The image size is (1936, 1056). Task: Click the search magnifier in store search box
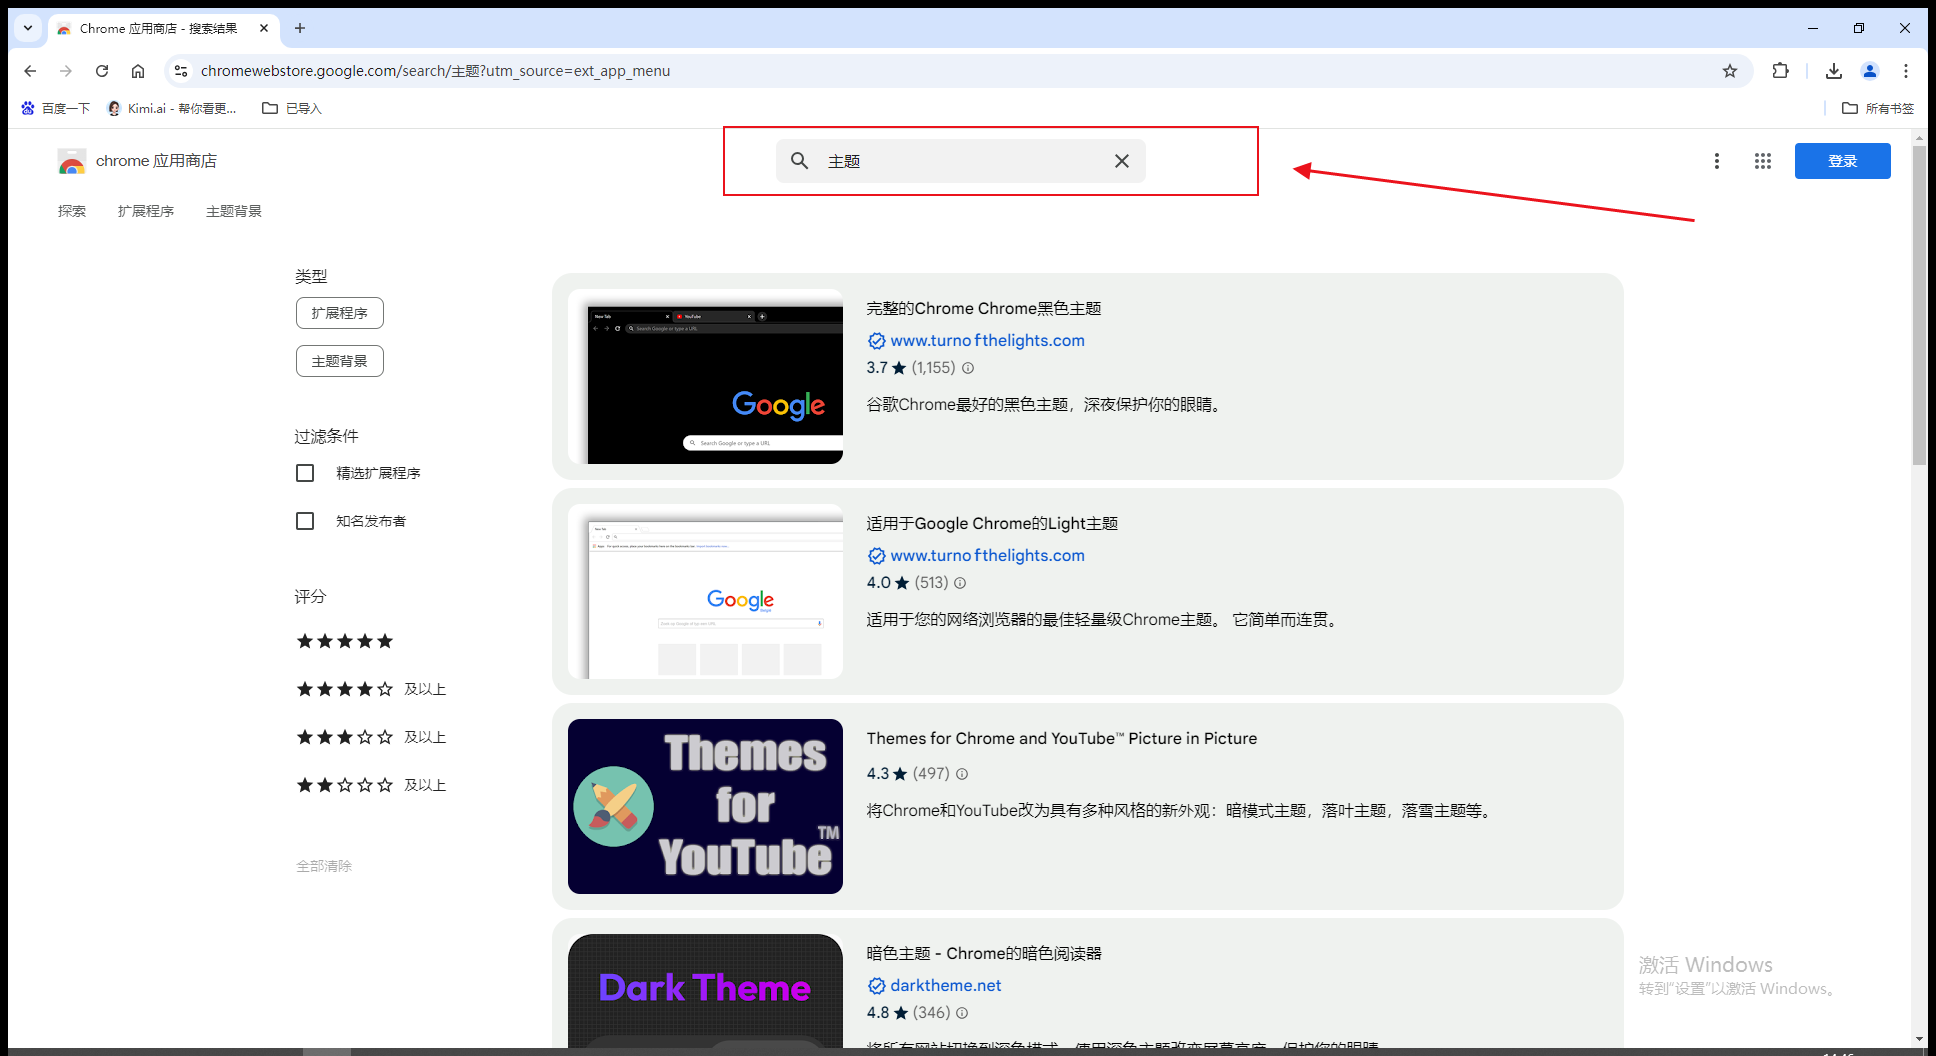[x=799, y=161]
